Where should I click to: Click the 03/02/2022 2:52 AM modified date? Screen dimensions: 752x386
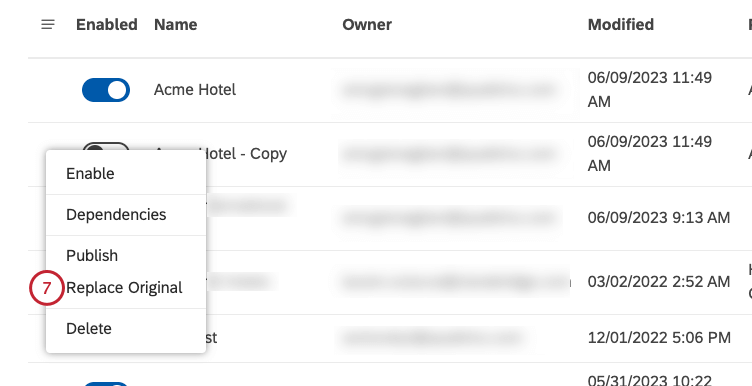coord(659,282)
